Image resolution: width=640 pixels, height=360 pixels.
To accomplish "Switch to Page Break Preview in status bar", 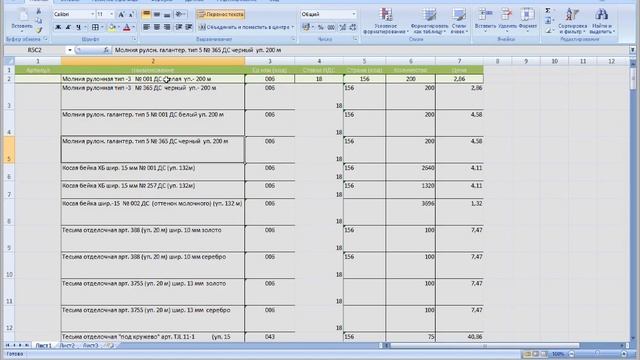I will click(x=544, y=354).
